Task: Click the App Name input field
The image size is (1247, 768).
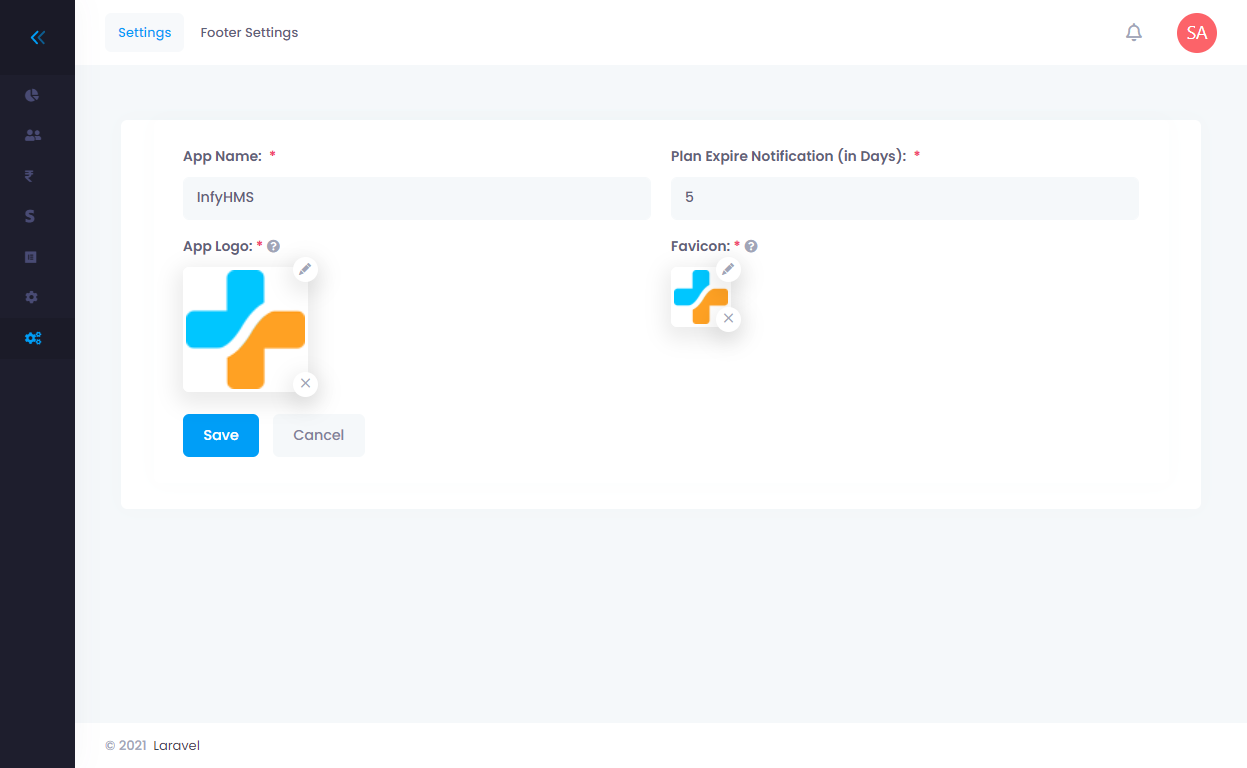Action: coord(416,198)
